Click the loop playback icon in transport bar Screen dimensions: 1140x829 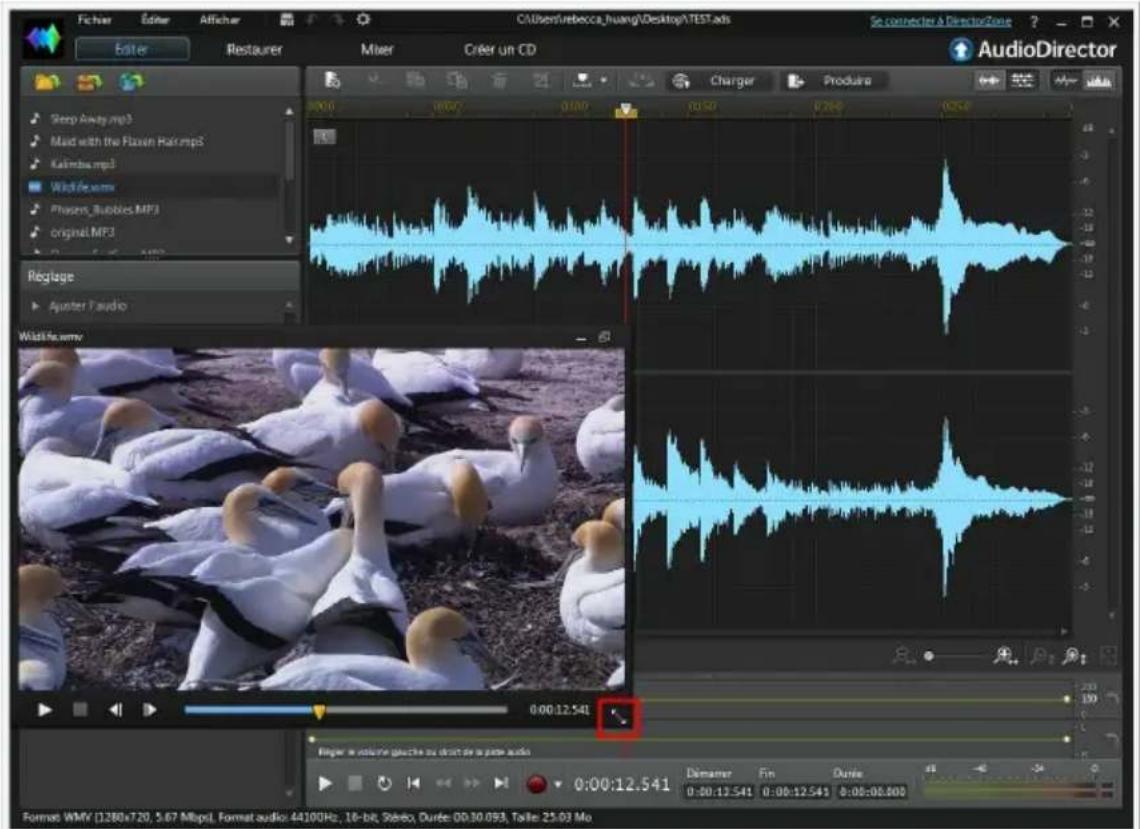click(x=384, y=783)
